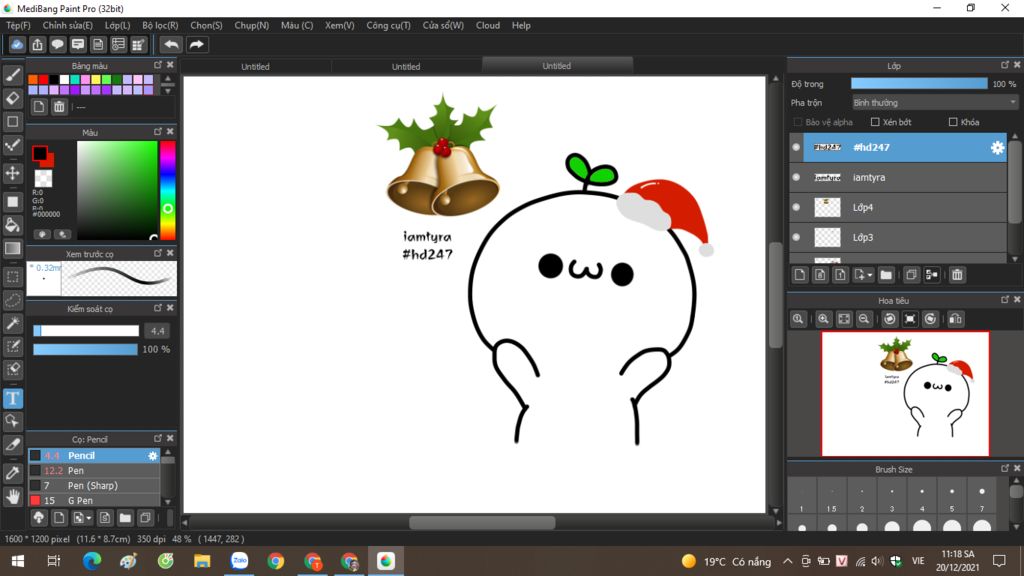Open the Công cụ(T) menu

[389, 25]
